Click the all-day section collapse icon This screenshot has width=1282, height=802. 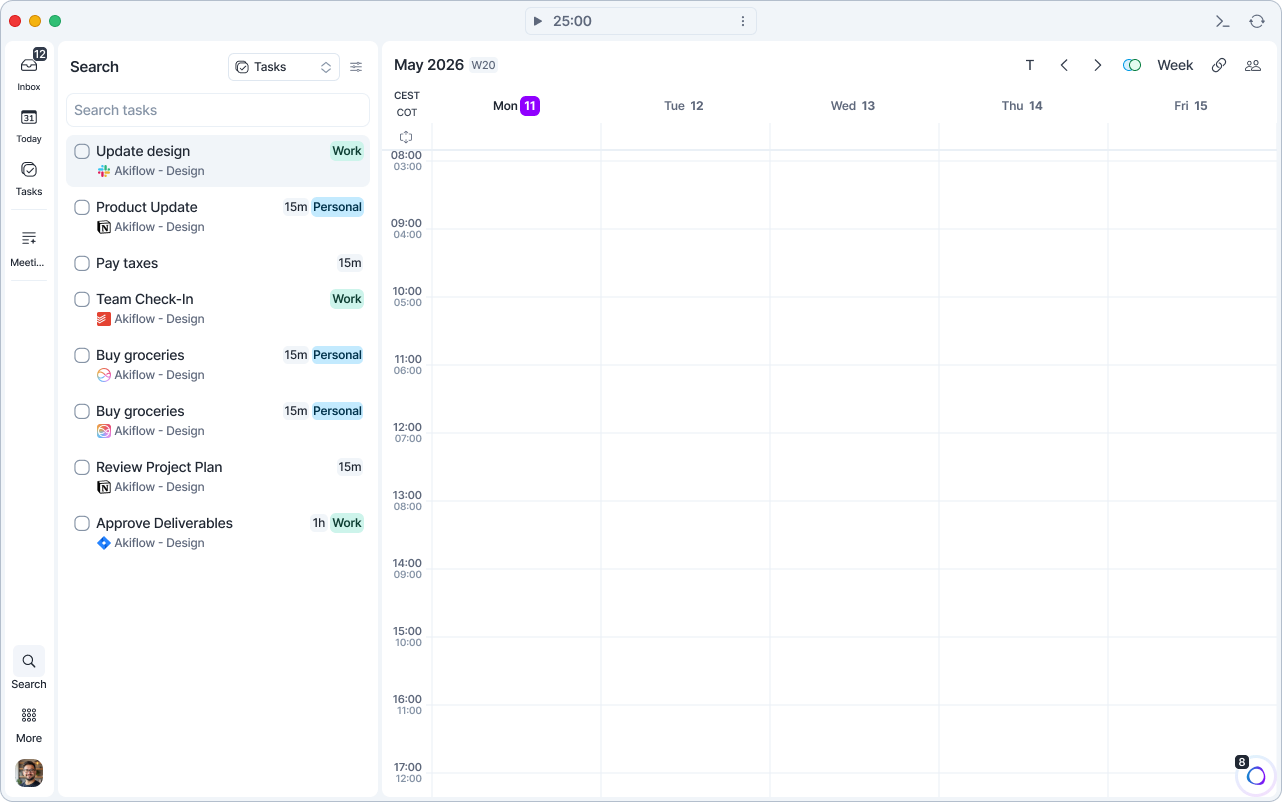[406, 137]
